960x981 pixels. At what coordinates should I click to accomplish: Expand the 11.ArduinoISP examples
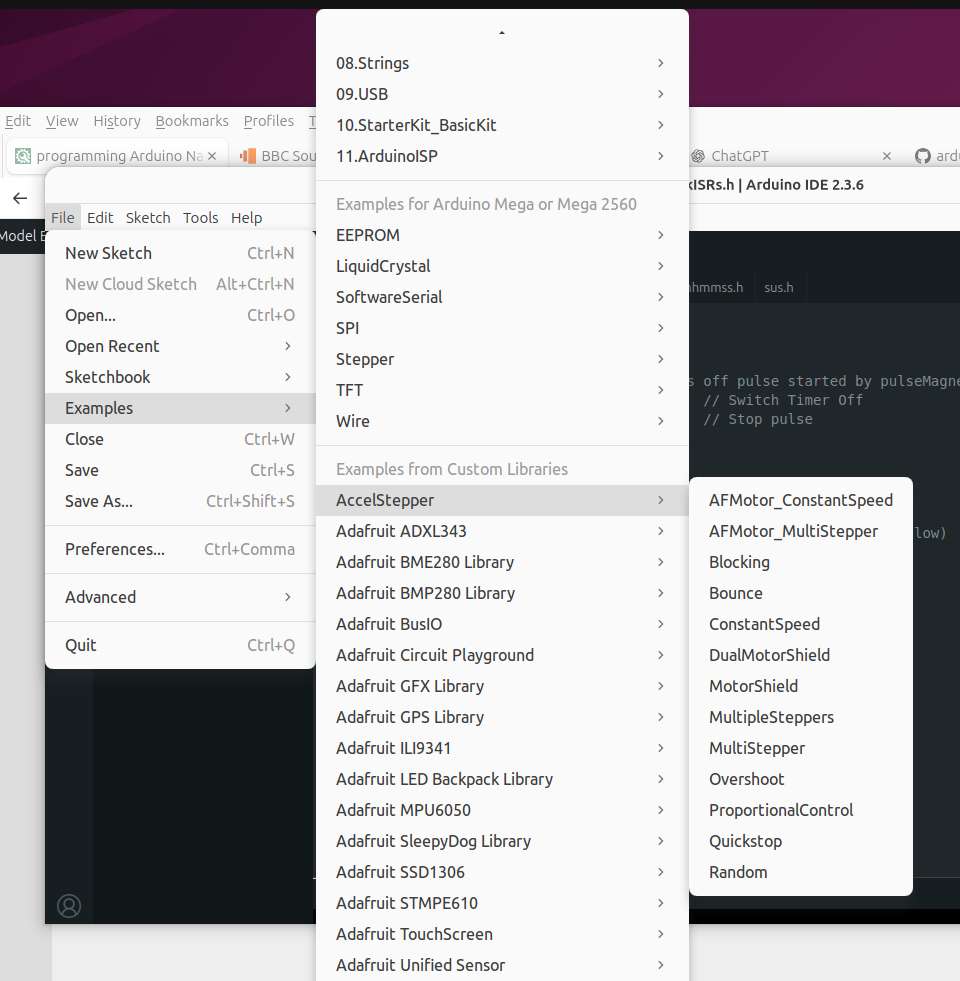pyautogui.click(x=502, y=156)
